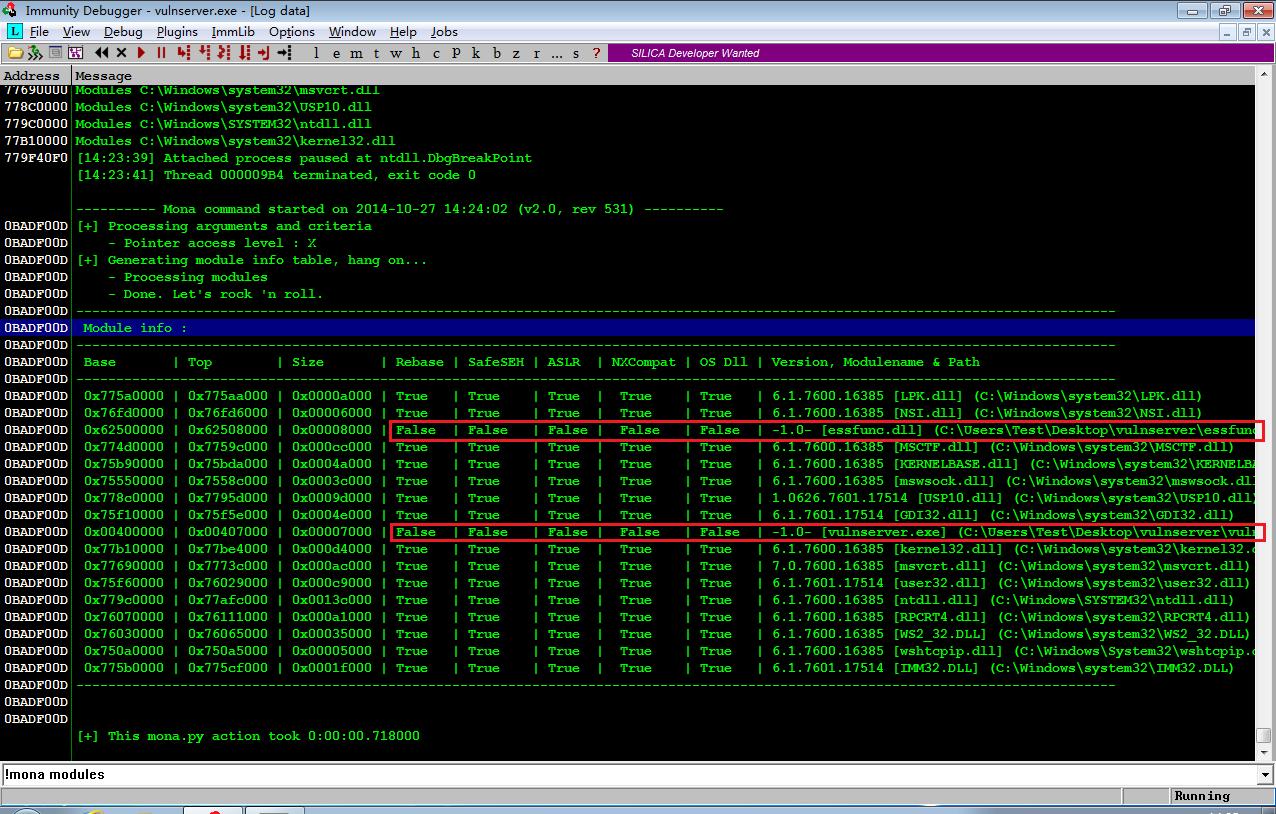Screen dimensions: 1276x814
Task: Click the Step over toolbar icon
Action: (204, 52)
